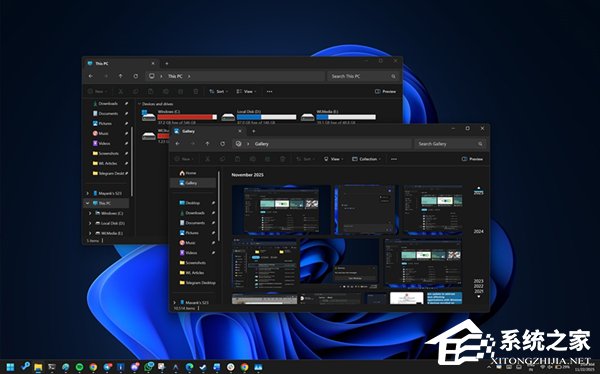Screen dimensions: 600x374
Task: Open Screenshots in the This PC window sidebar
Action: [x=106, y=153]
